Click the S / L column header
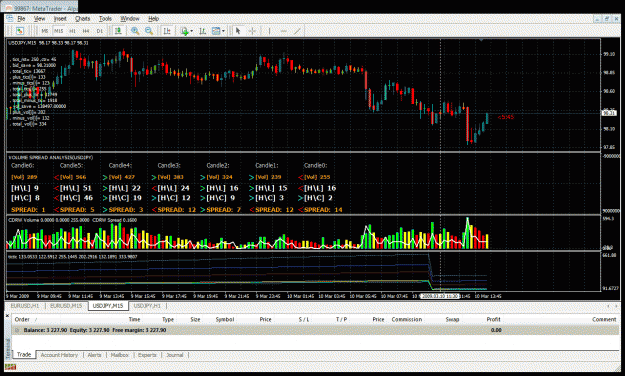Screen dimensions: 625x376 coord(304,319)
